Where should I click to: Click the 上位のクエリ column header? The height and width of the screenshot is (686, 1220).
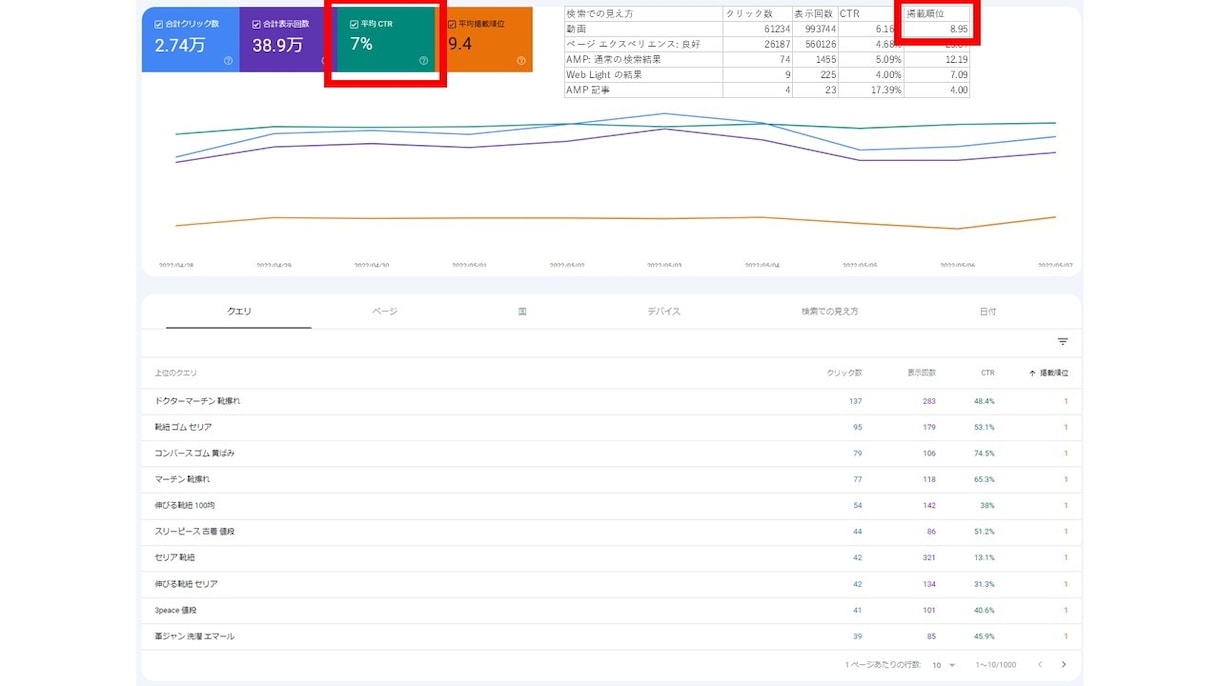click(176, 373)
